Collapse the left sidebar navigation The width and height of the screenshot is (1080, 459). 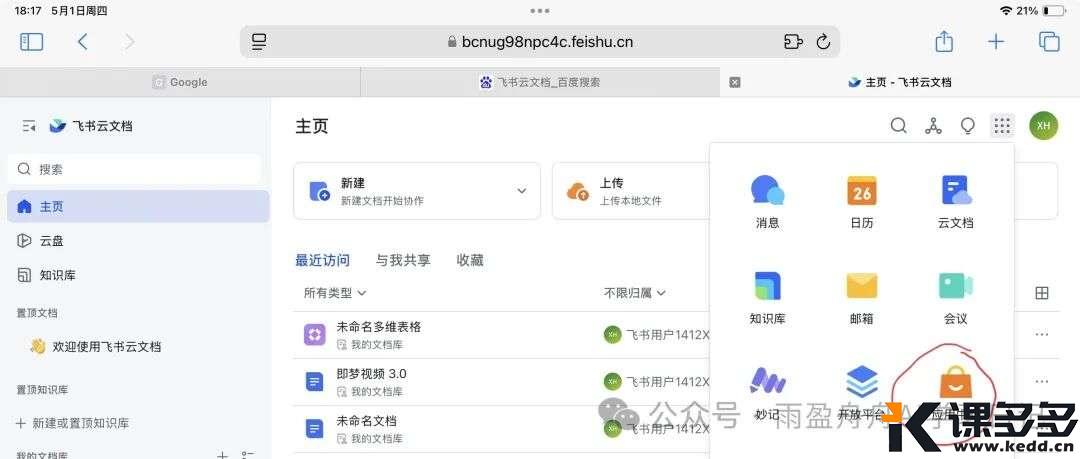29,126
